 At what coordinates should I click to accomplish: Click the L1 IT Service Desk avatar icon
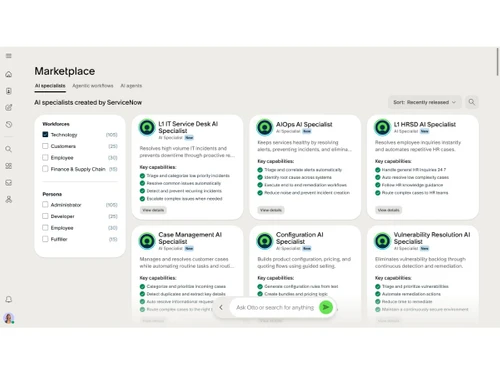tap(147, 127)
